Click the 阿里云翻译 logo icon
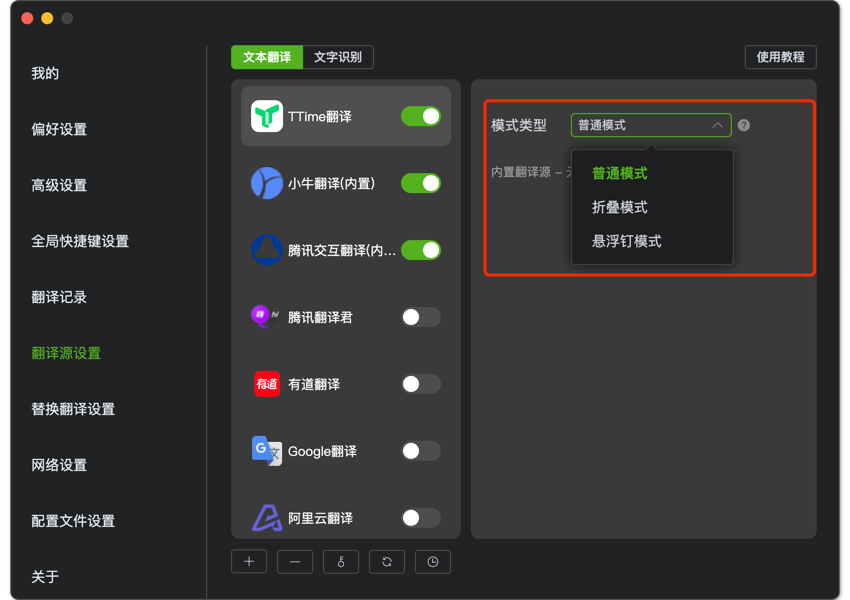This screenshot has height=600, width=850. (x=267, y=518)
